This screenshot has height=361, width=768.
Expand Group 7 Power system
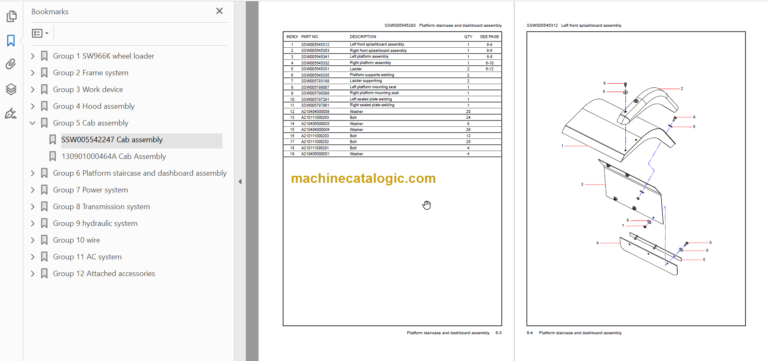(x=33, y=190)
